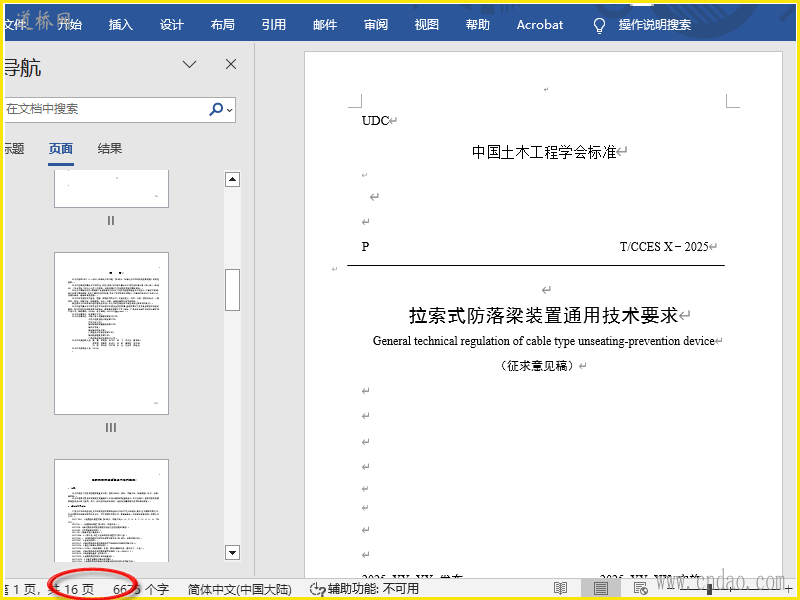Click the thumbnail scrollbar down arrow
800x600 pixels.
233,552
